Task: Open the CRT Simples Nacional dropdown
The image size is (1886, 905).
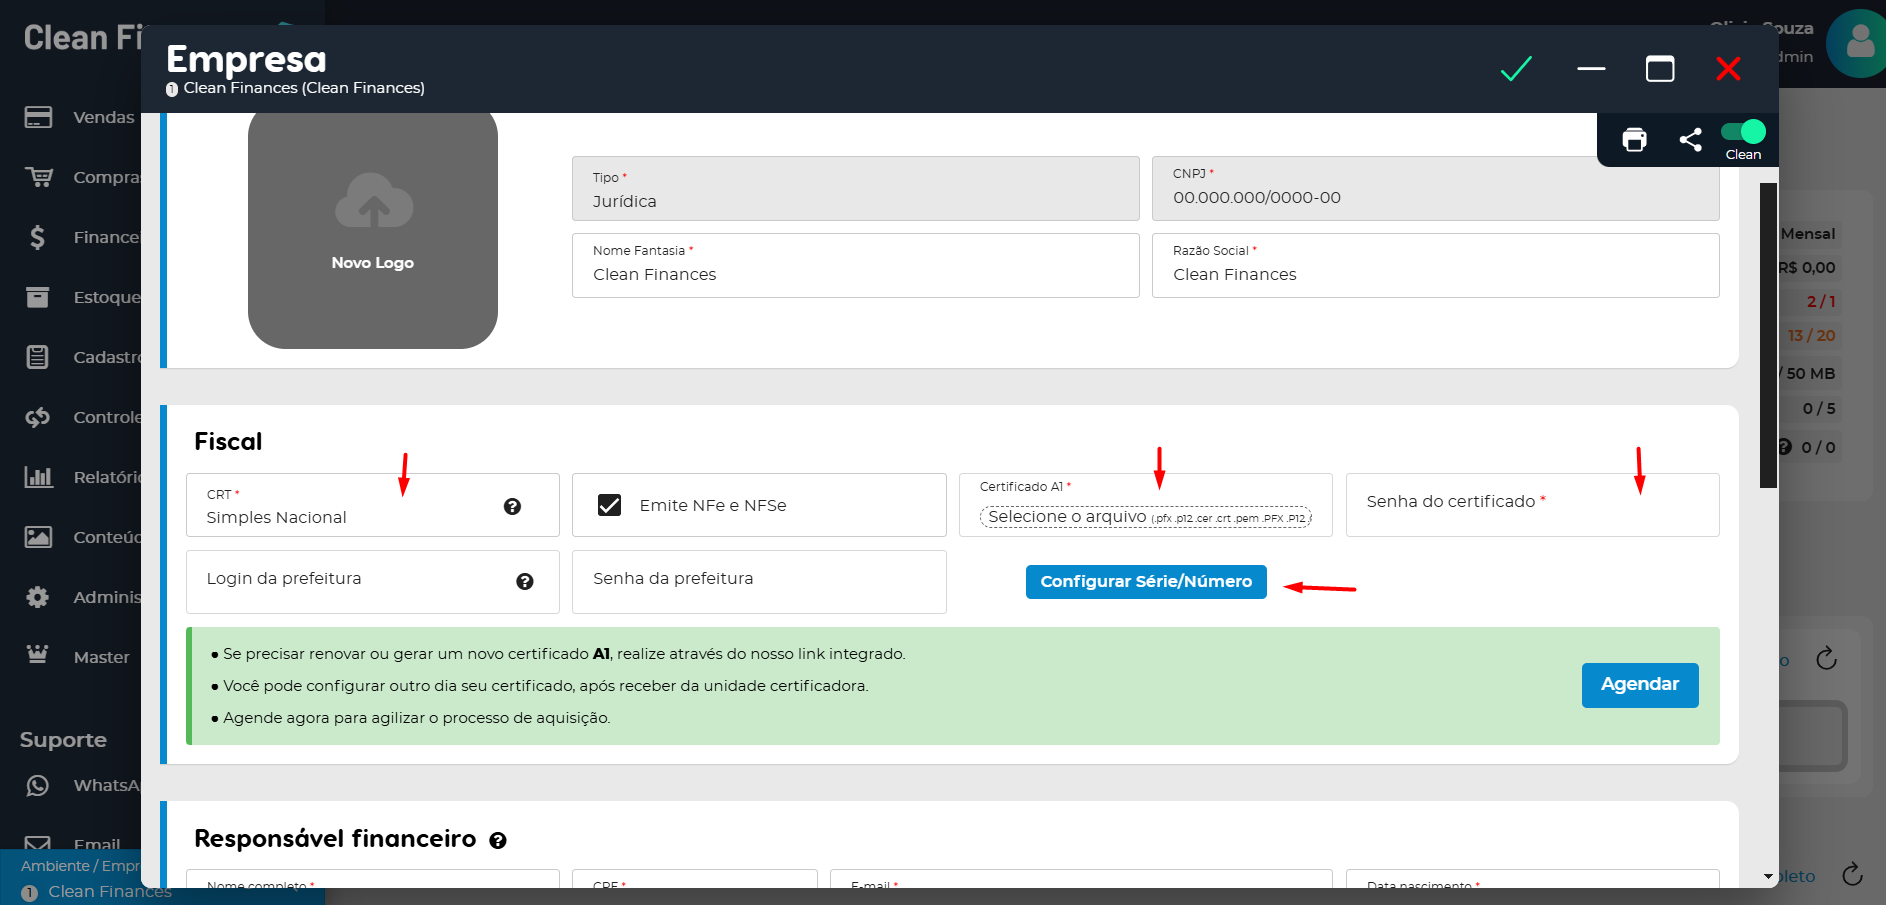Action: pyautogui.click(x=350, y=506)
